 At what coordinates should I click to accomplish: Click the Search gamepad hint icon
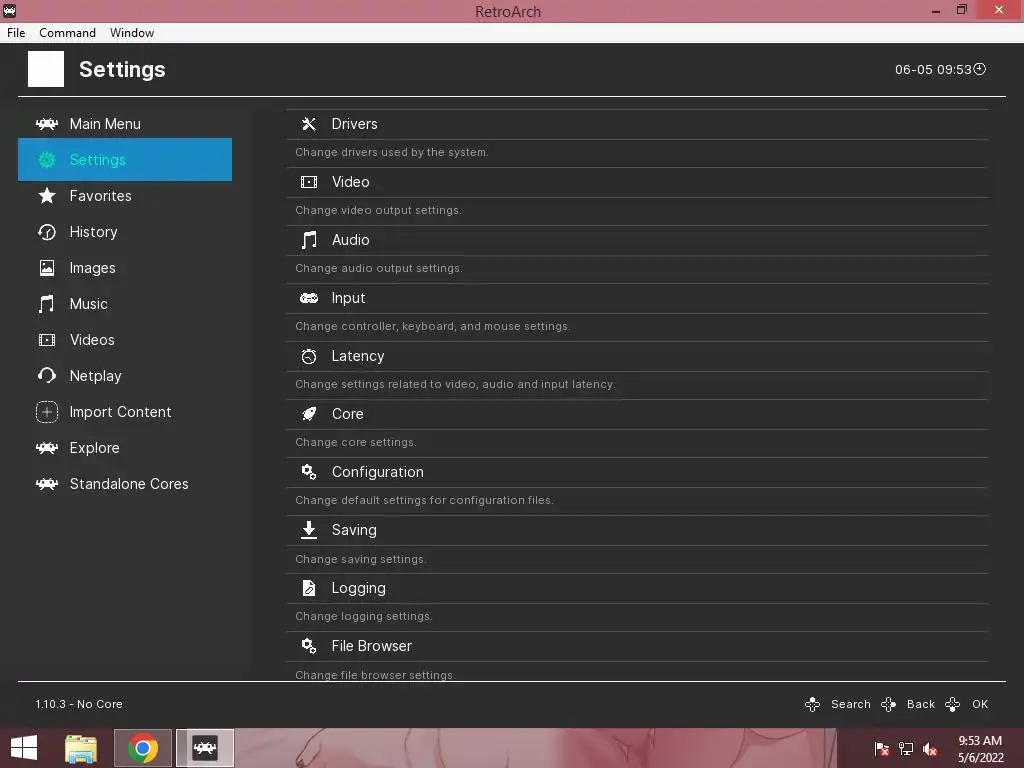point(812,704)
